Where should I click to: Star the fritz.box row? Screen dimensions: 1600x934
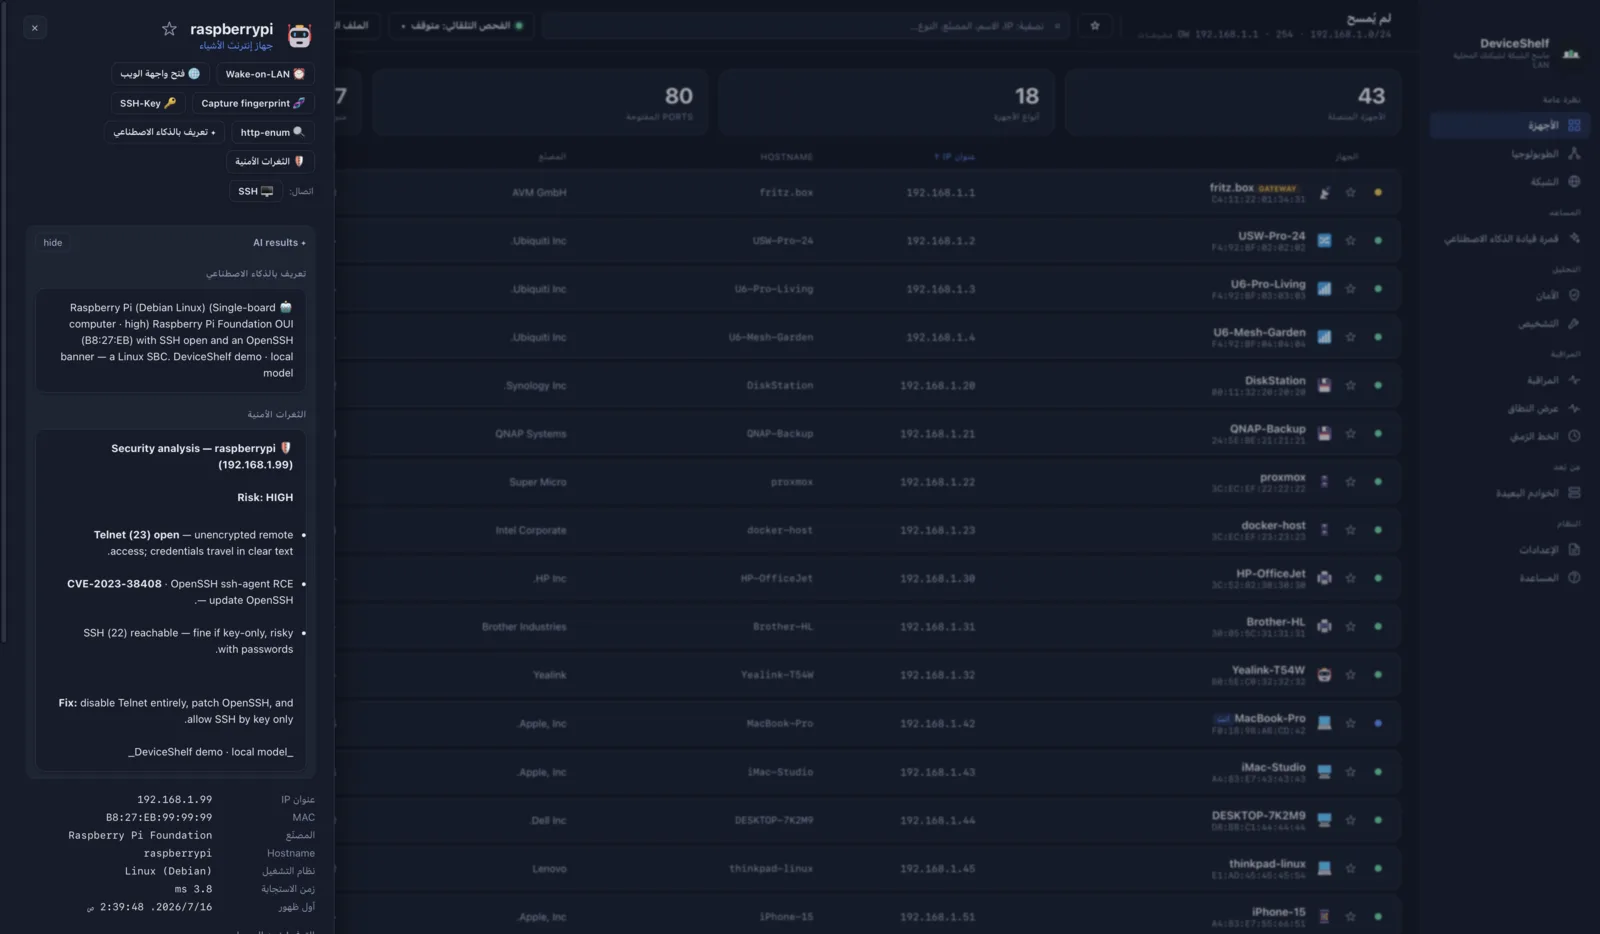(1351, 193)
